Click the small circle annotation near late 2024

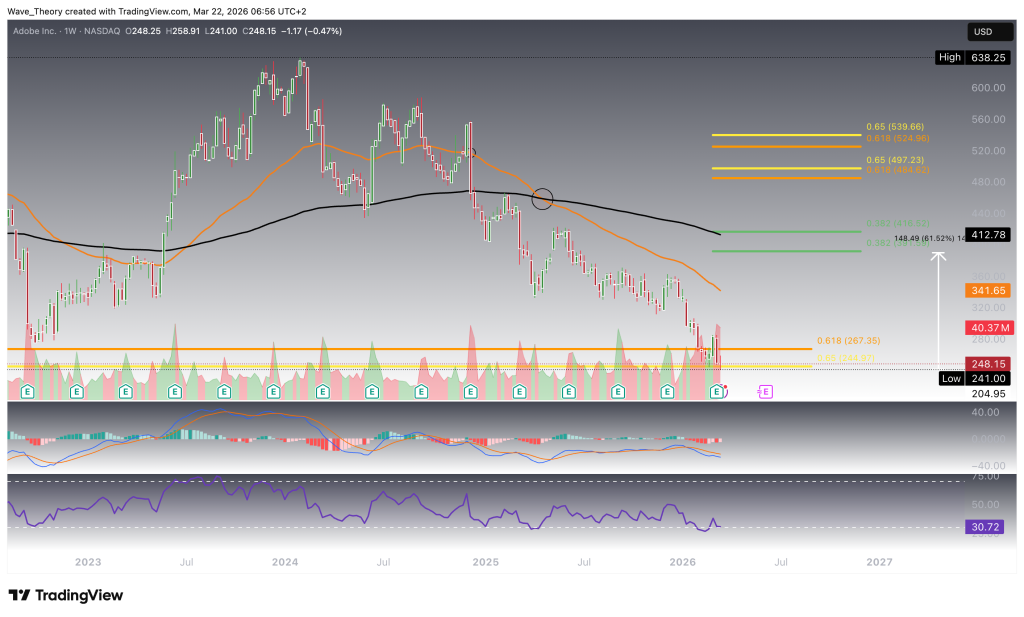tap(470, 153)
